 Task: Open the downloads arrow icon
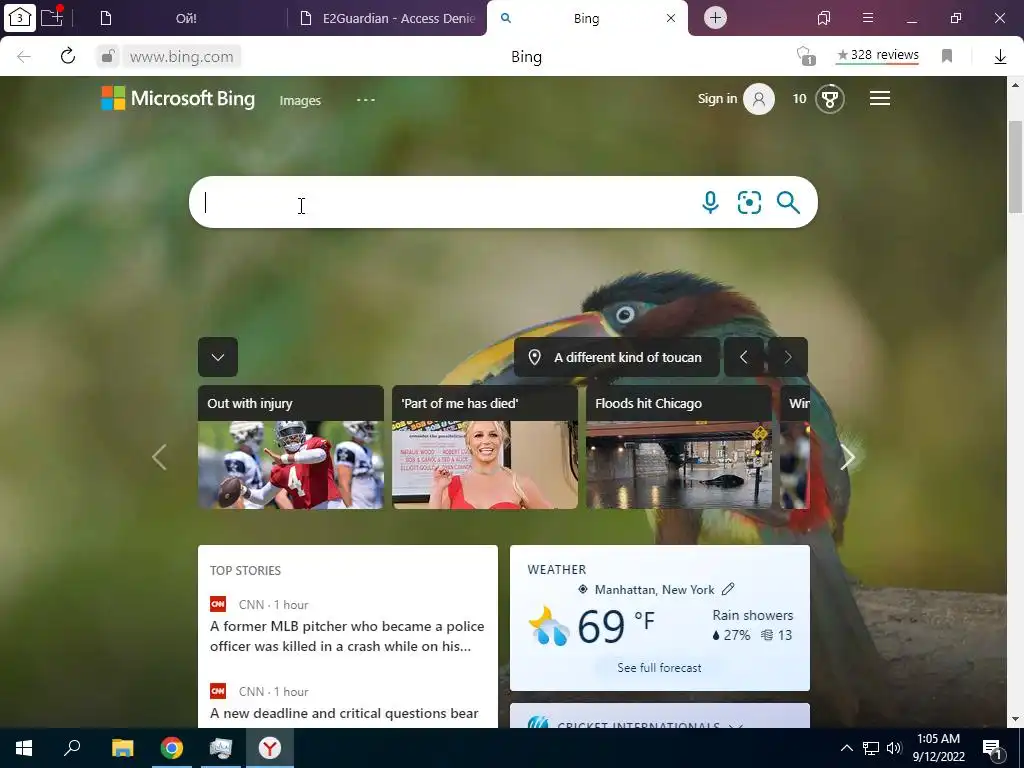click(x=1000, y=57)
